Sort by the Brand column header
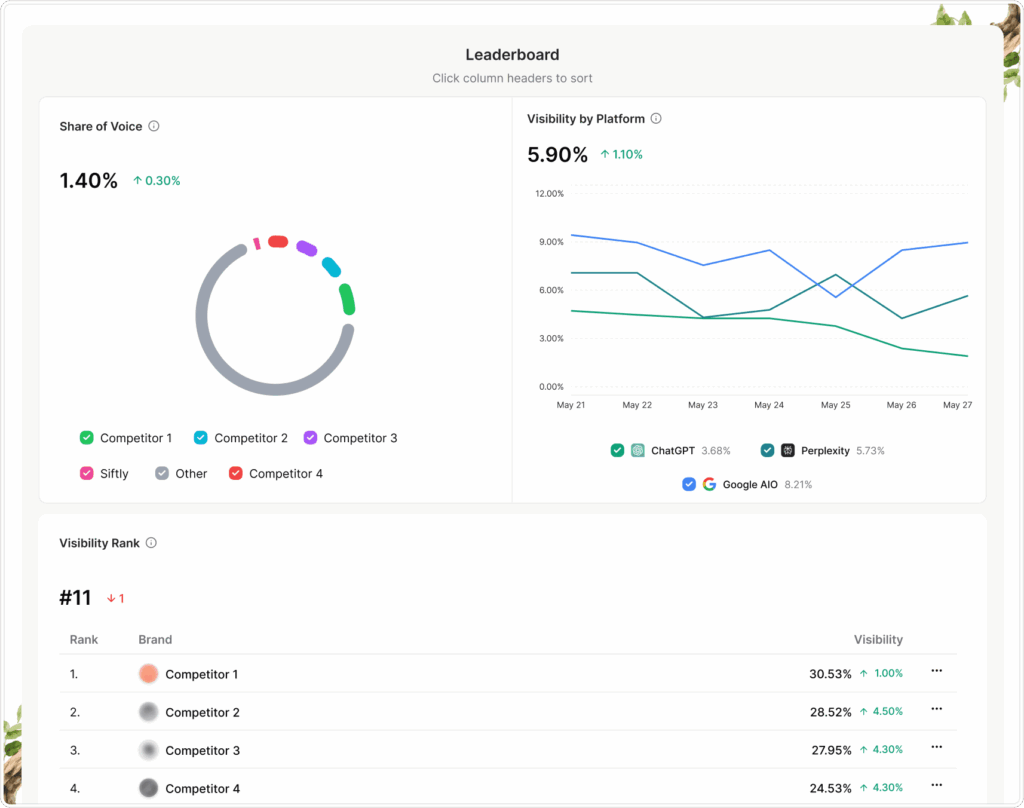 coord(155,639)
